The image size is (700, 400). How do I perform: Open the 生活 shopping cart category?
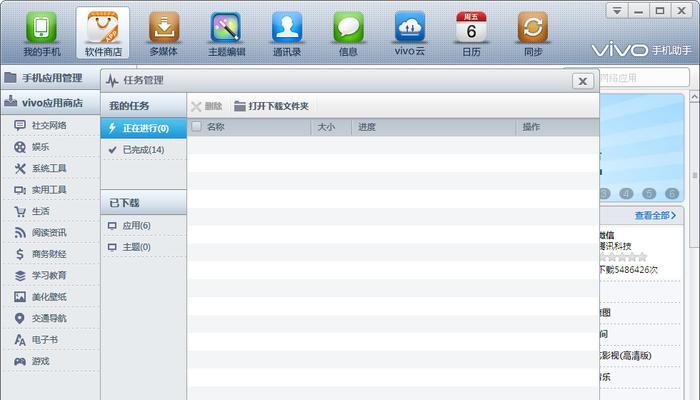click(x=50, y=211)
